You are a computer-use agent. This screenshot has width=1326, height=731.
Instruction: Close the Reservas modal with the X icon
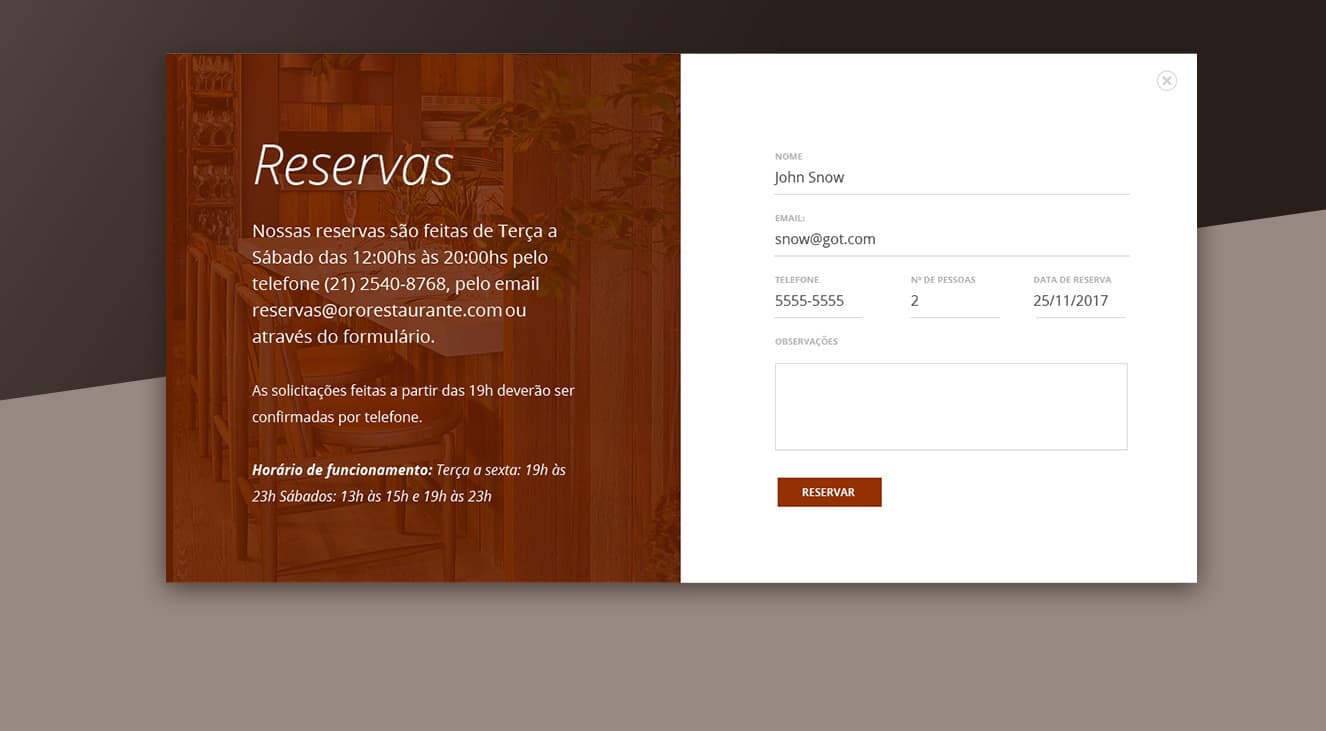[1166, 81]
